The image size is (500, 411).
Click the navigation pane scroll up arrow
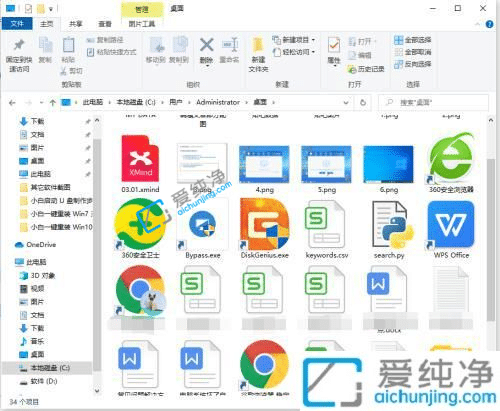click(x=97, y=120)
